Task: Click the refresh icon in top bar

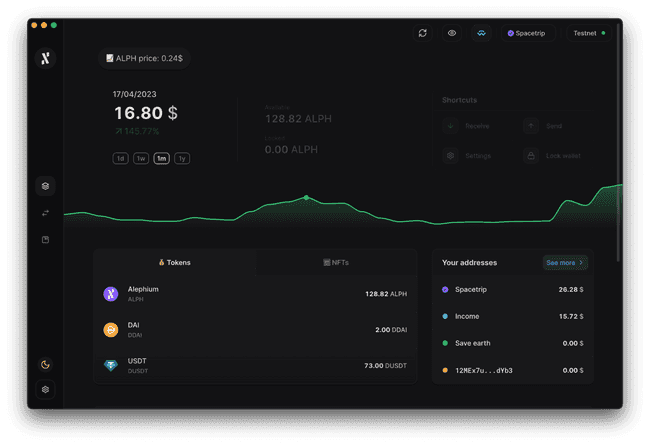Action: [423, 33]
